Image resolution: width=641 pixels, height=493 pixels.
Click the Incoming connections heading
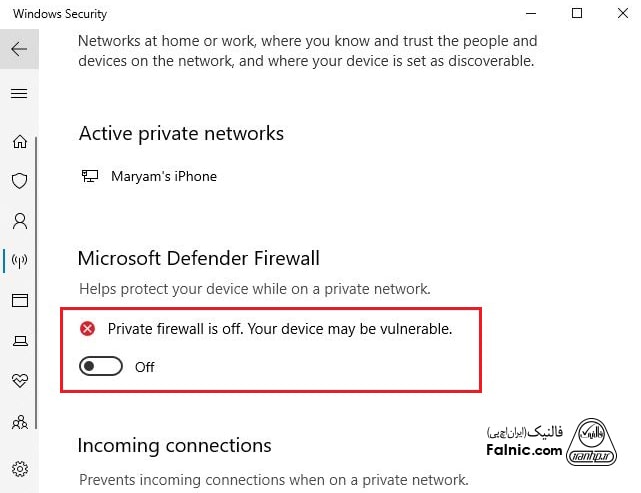(x=174, y=445)
